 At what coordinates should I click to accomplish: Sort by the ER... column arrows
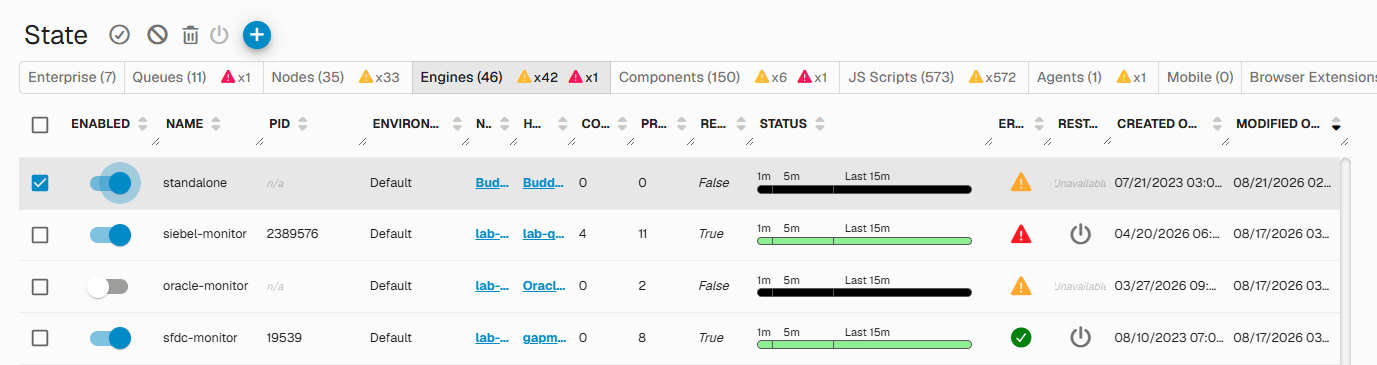pos(1039,124)
